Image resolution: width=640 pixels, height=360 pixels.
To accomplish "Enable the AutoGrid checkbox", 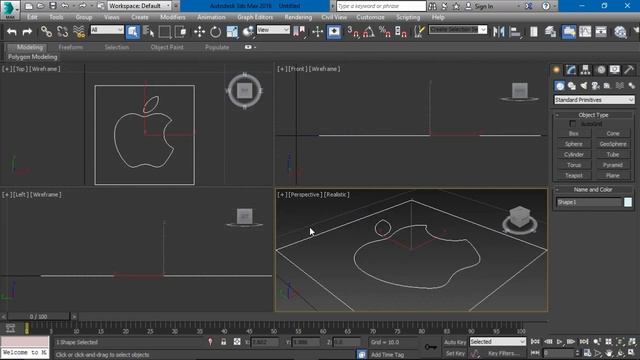I will [x=573, y=124].
